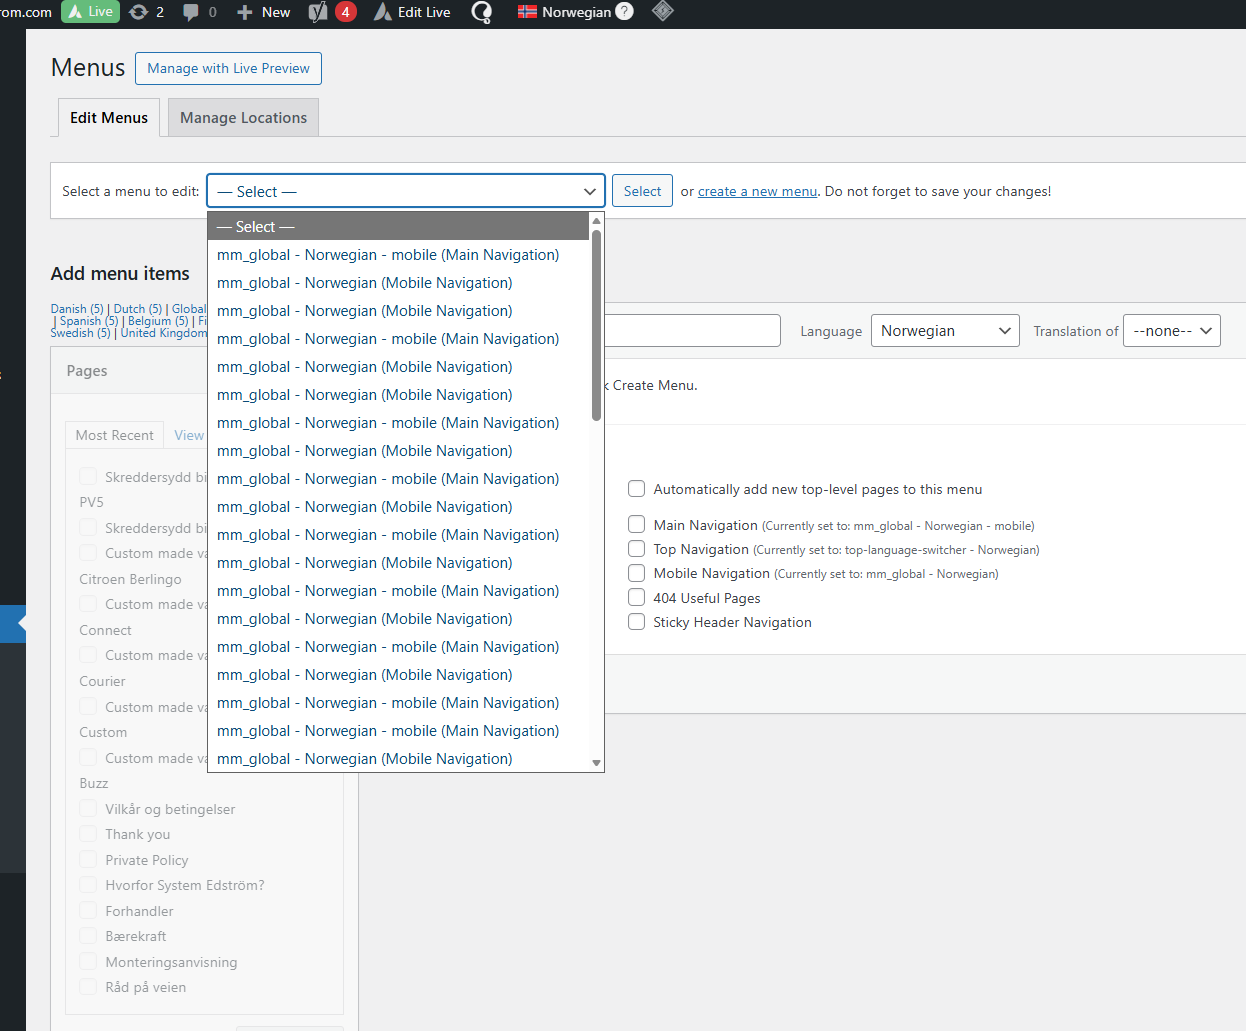Open the Language dropdown set to Norwegian
The width and height of the screenshot is (1246, 1031).
[x=944, y=331]
